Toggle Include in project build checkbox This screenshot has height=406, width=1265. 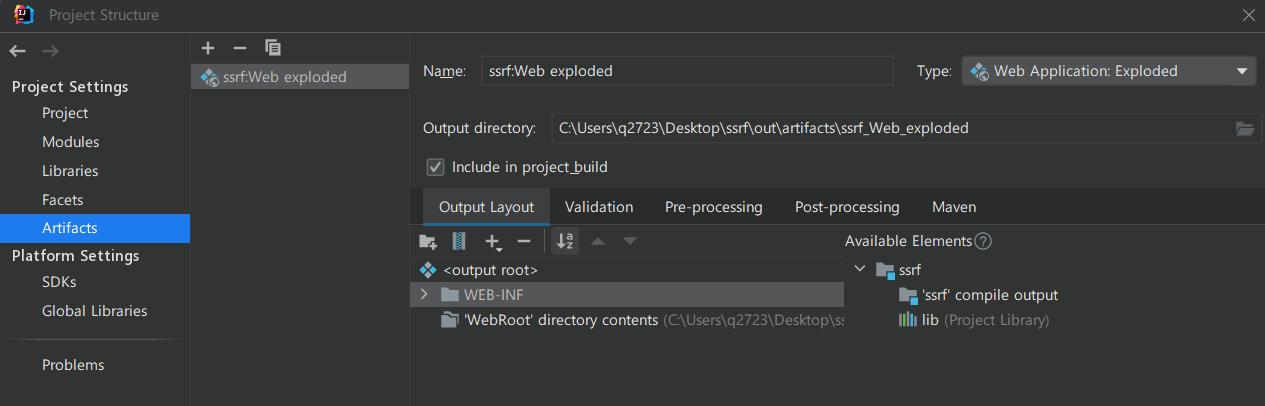(x=435, y=167)
